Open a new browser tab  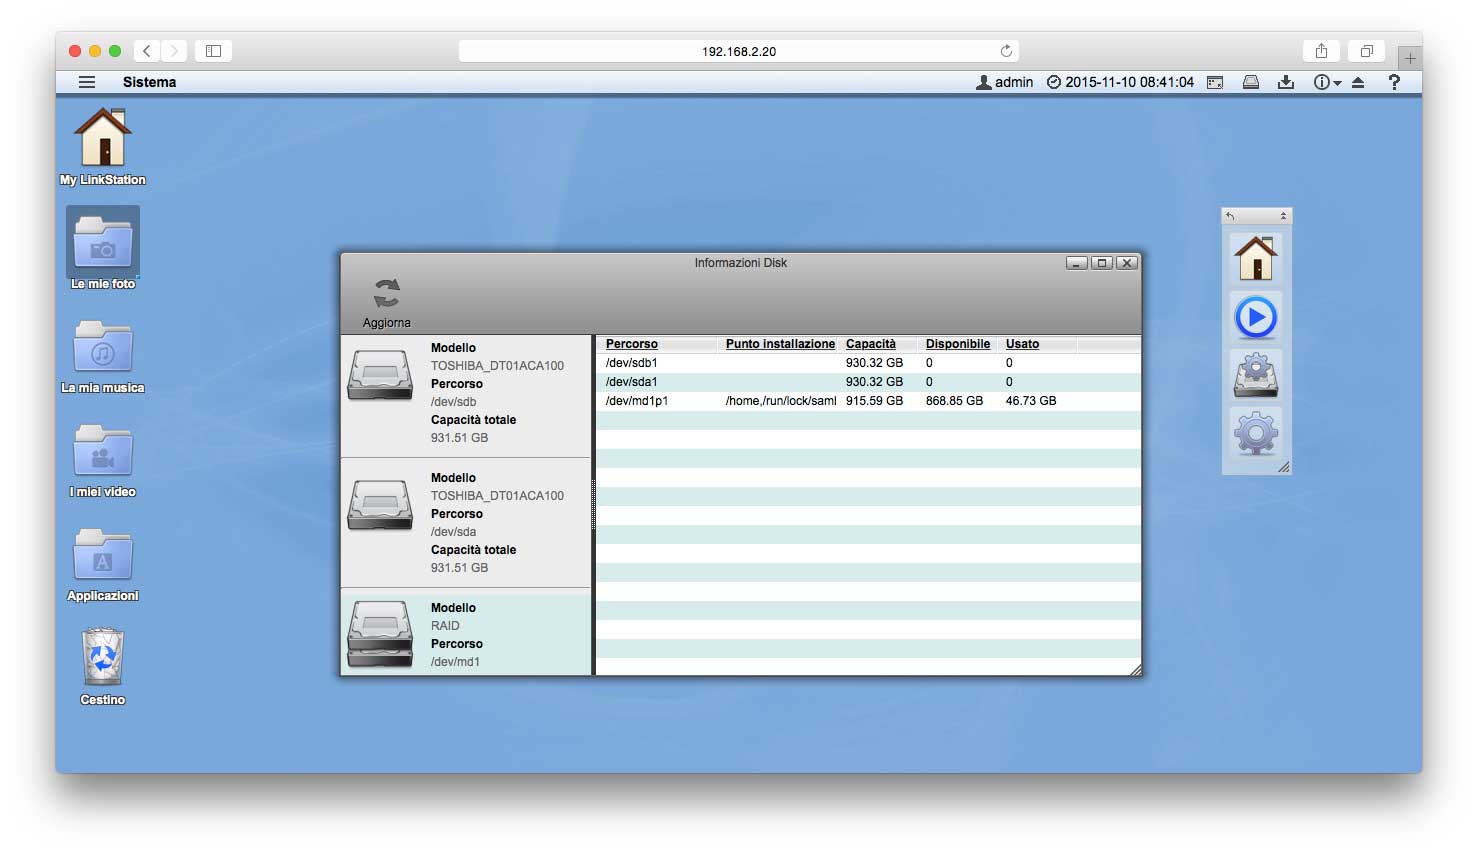[1410, 58]
